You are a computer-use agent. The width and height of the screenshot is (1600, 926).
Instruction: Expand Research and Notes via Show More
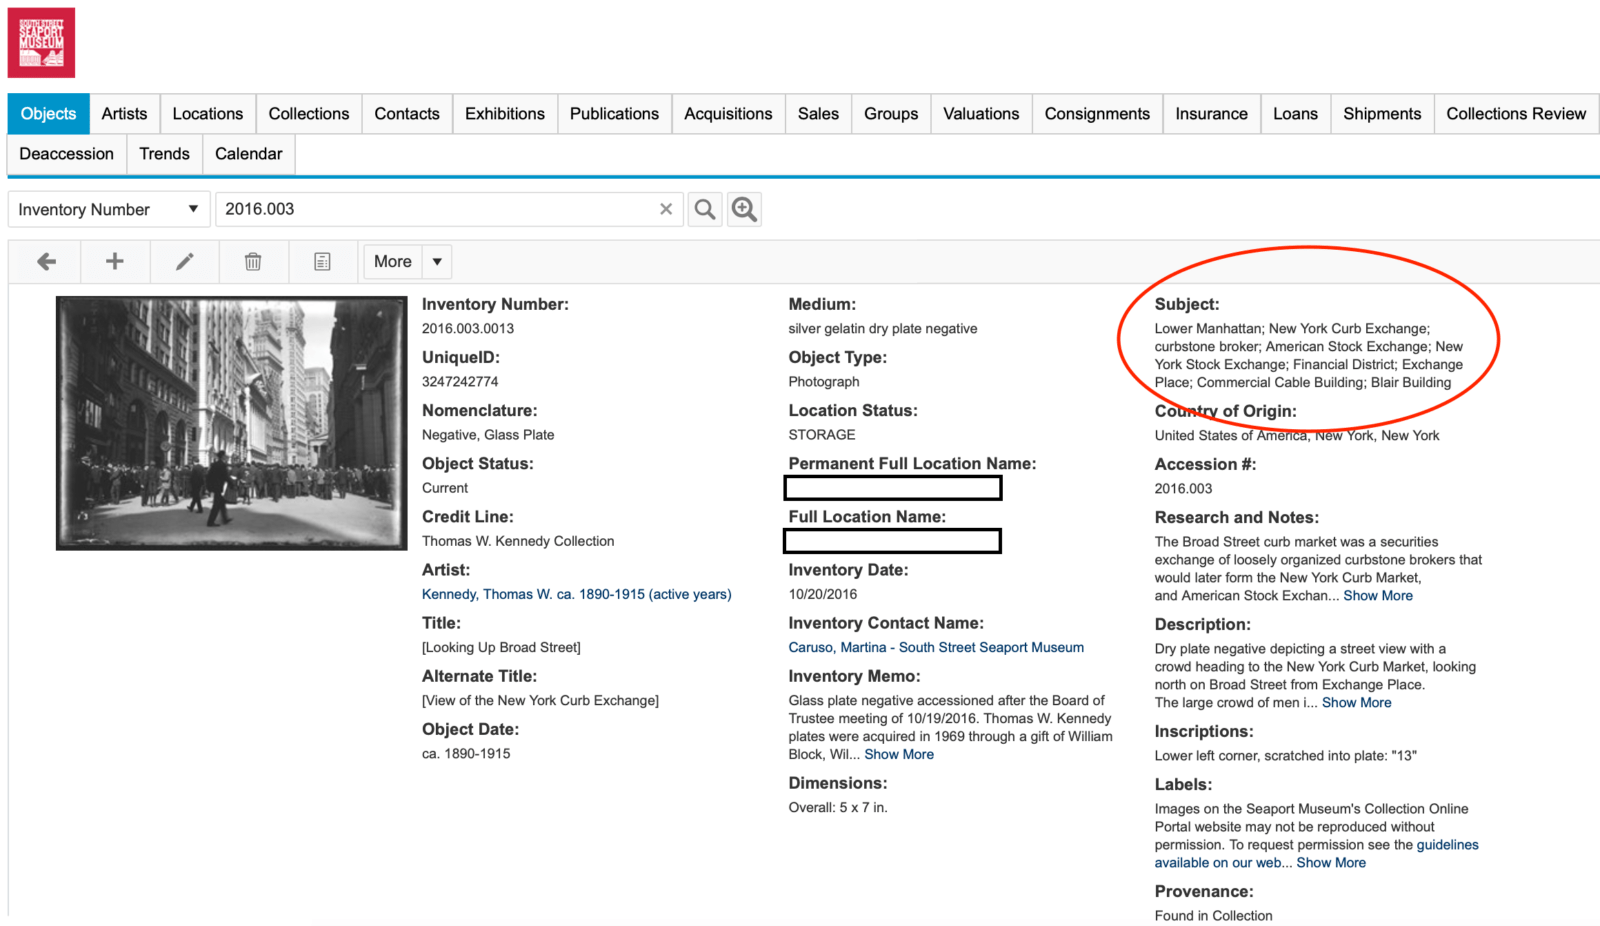coord(1377,595)
